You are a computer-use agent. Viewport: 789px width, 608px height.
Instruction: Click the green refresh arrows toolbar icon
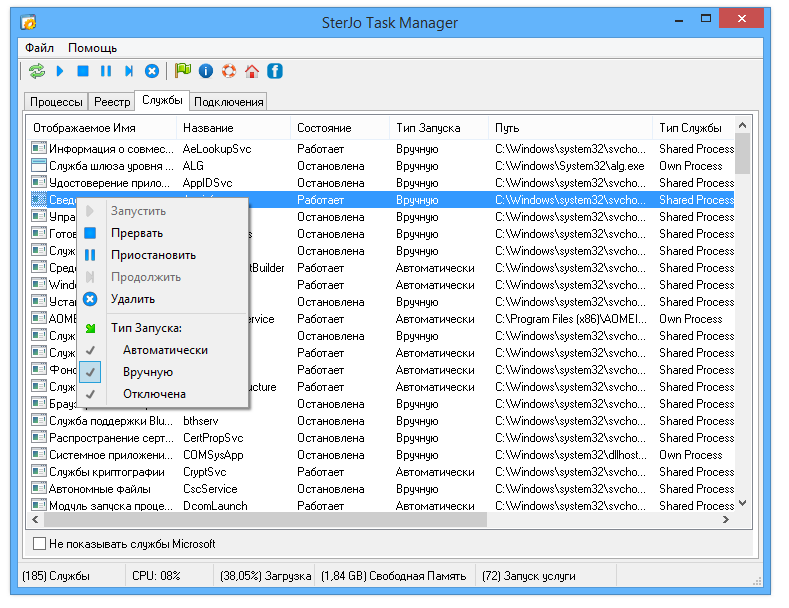[x=37, y=71]
